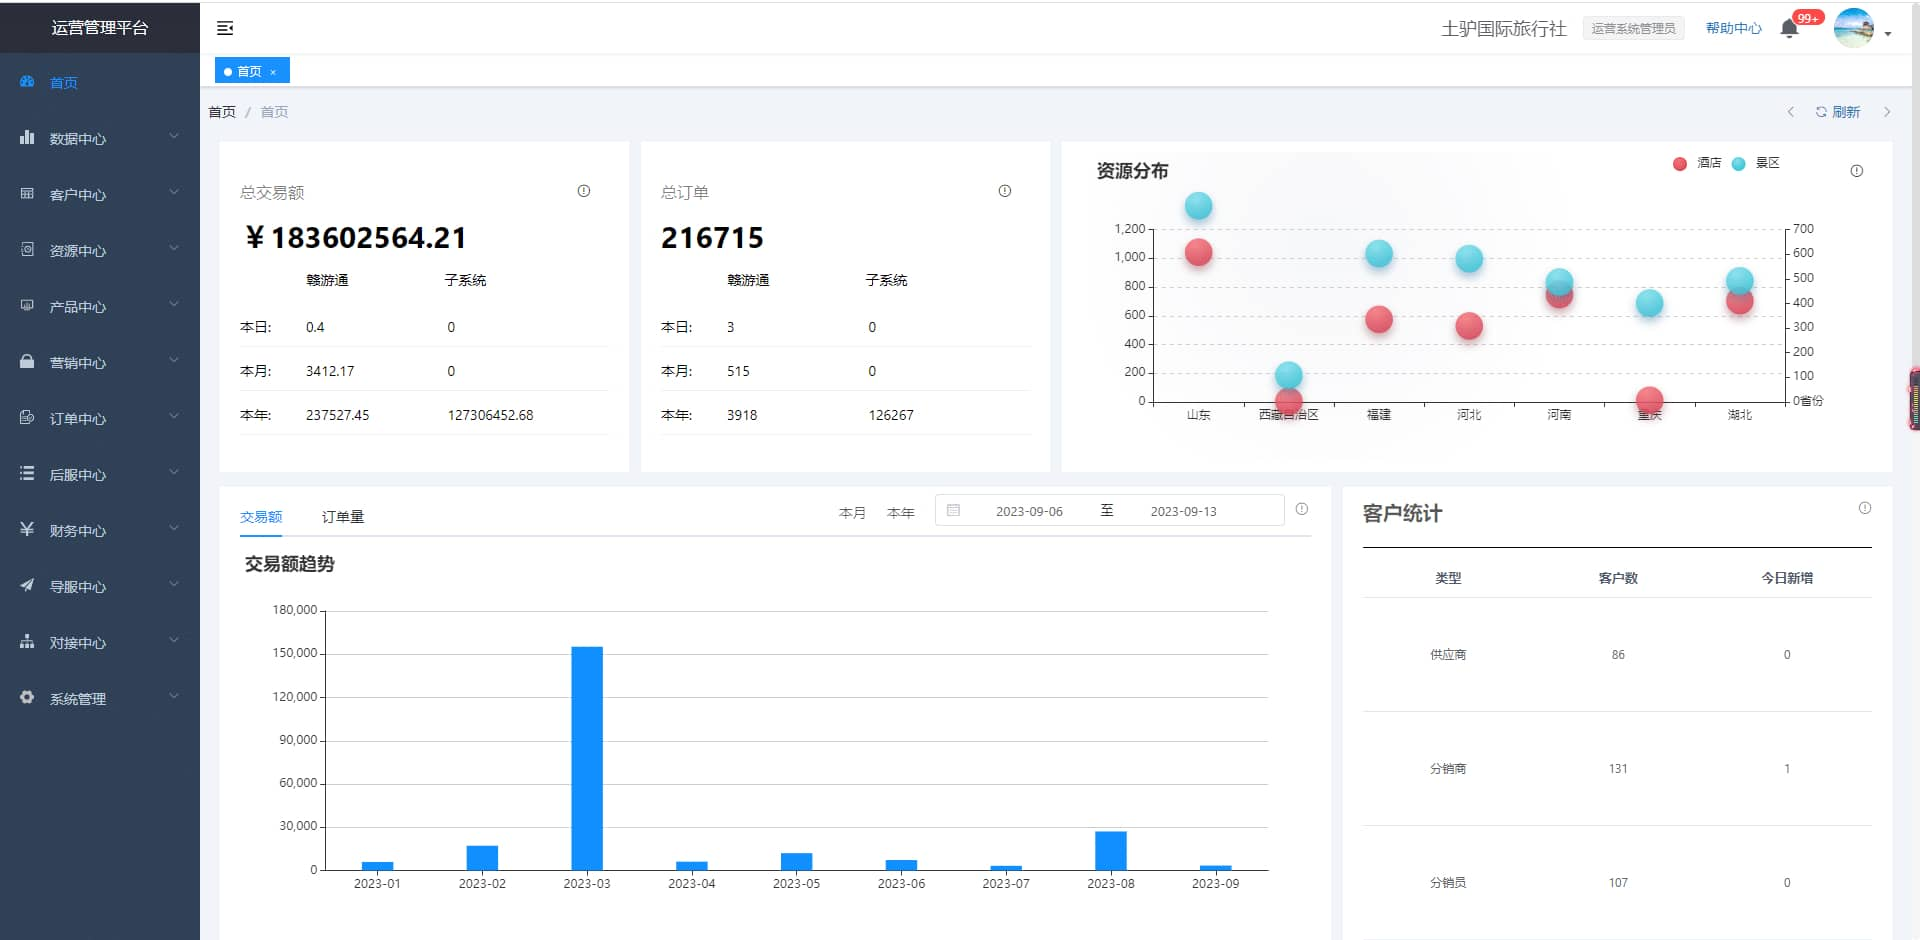Click the 后服中心 list icon

click(27, 473)
